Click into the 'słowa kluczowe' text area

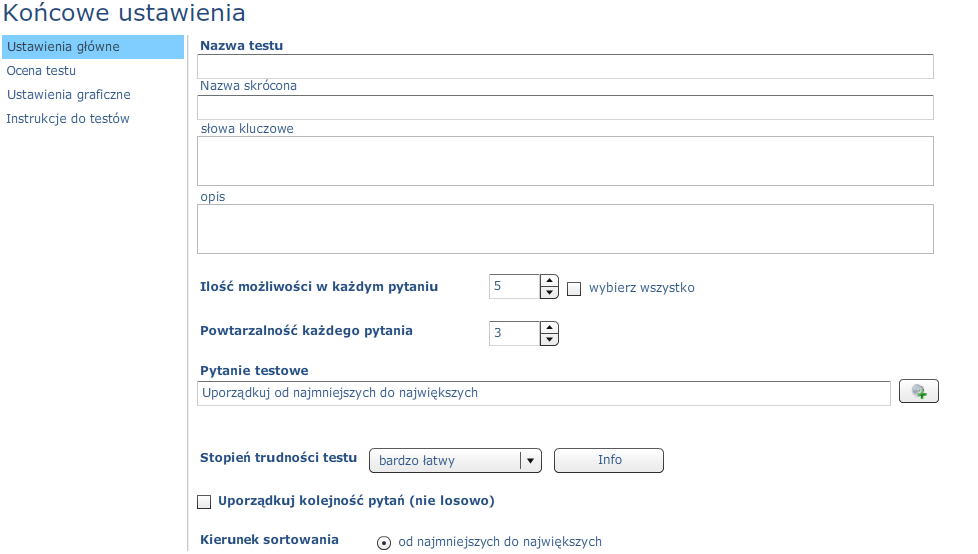[x=565, y=161]
